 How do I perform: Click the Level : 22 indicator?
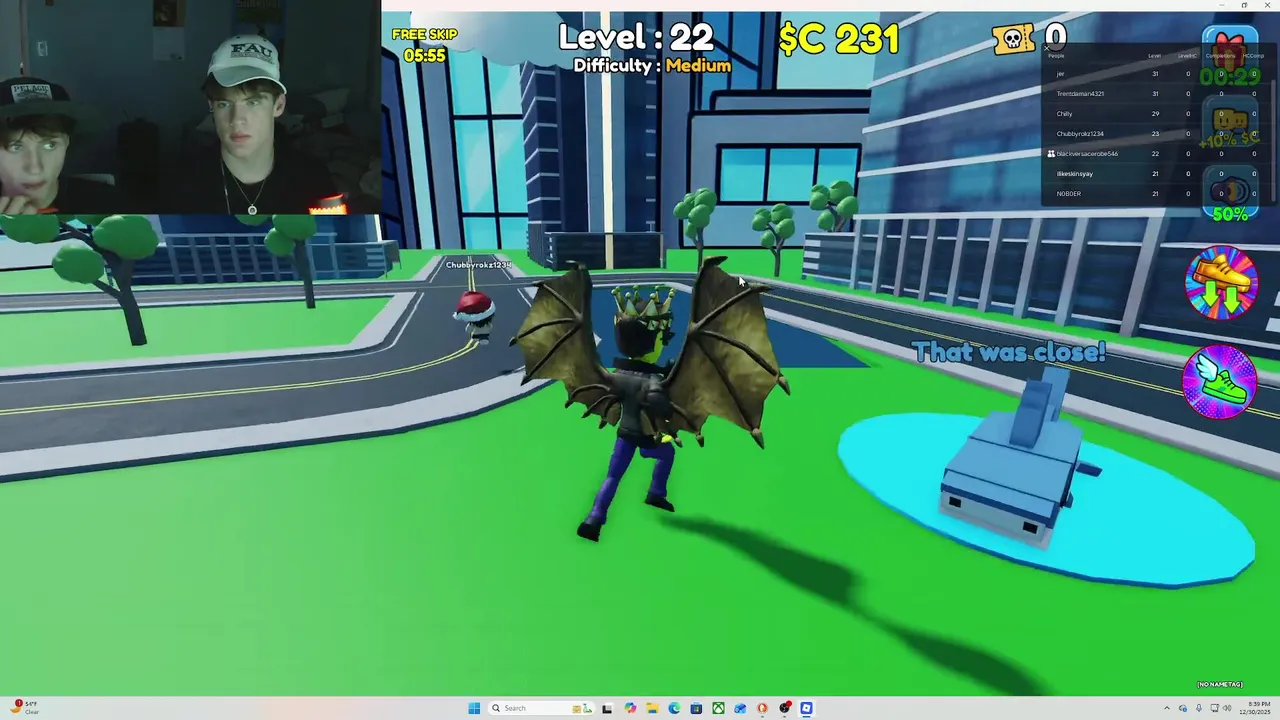coord(636,37)
